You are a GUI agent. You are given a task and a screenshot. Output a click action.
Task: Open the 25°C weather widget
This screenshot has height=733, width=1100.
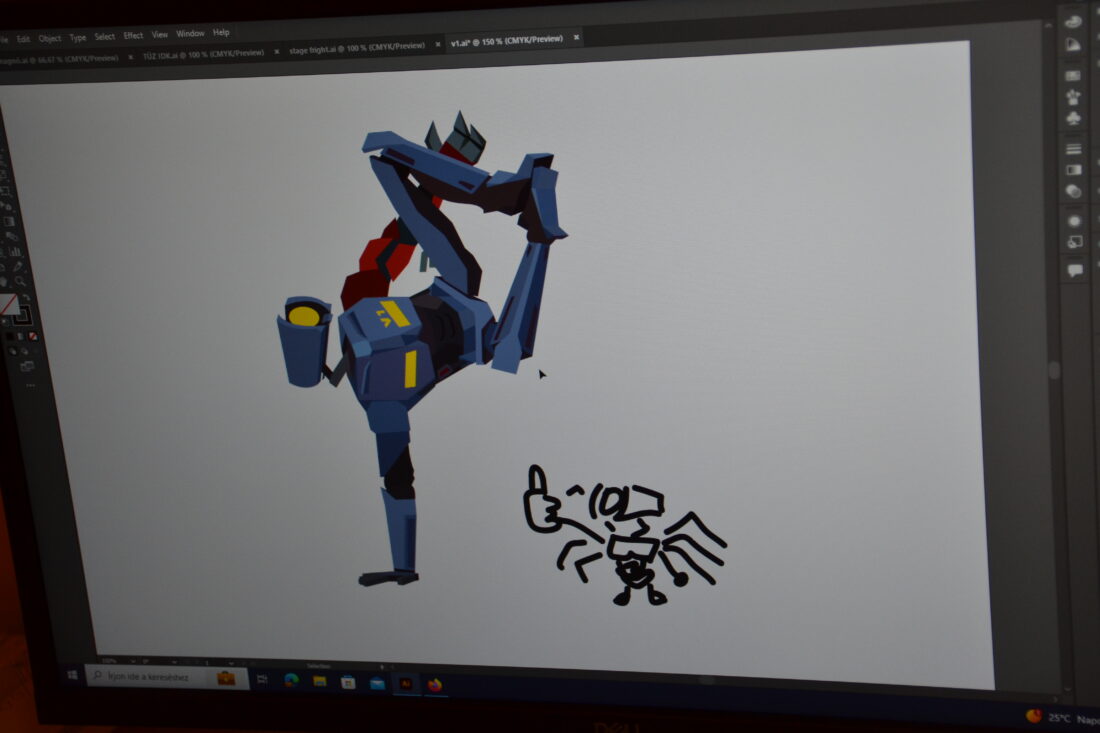(1062, 718)
